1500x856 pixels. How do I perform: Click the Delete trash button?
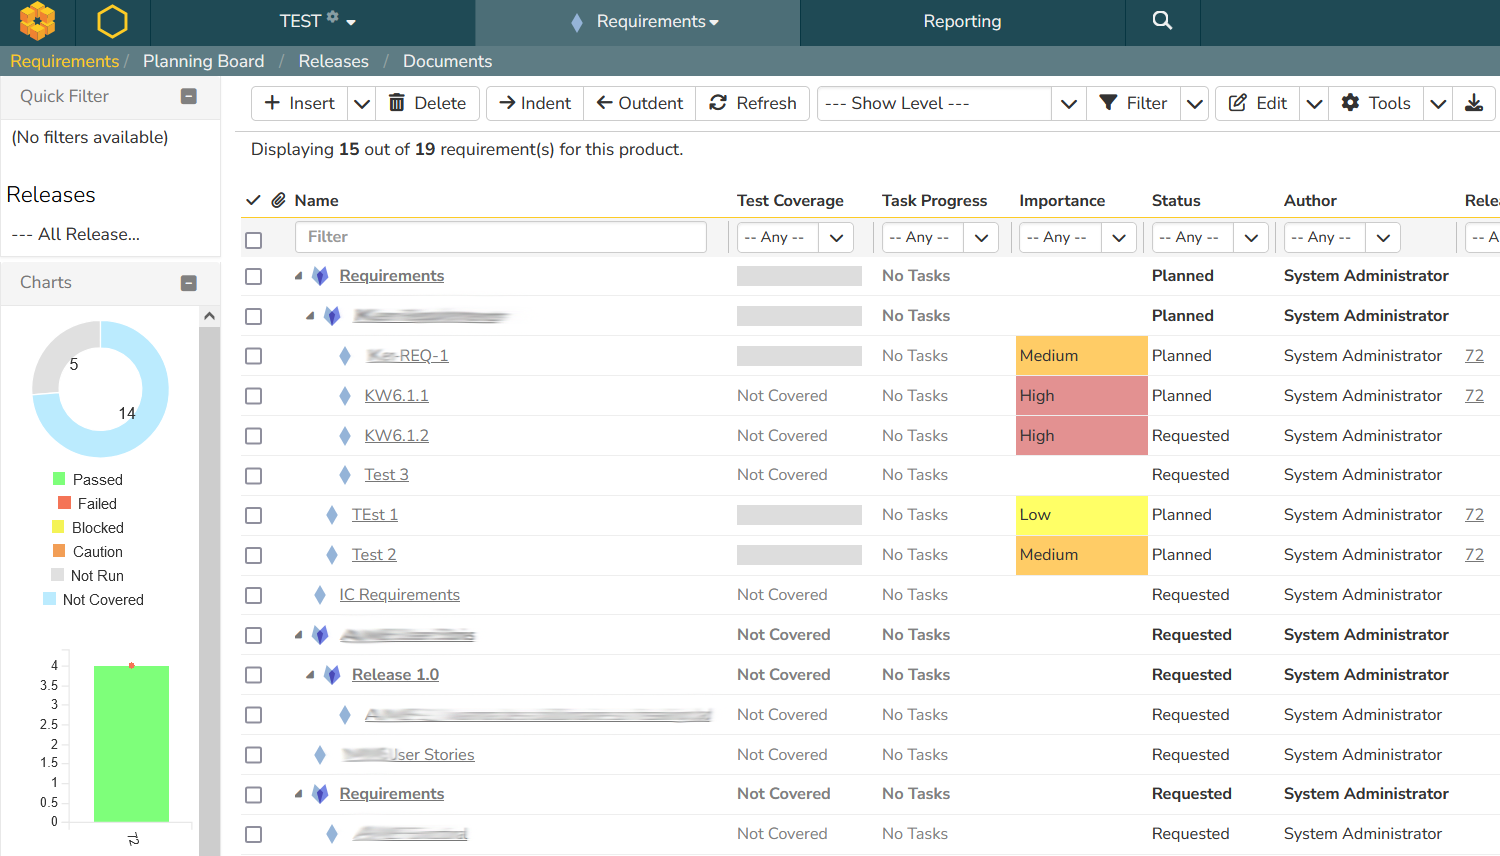click(427, 103)
